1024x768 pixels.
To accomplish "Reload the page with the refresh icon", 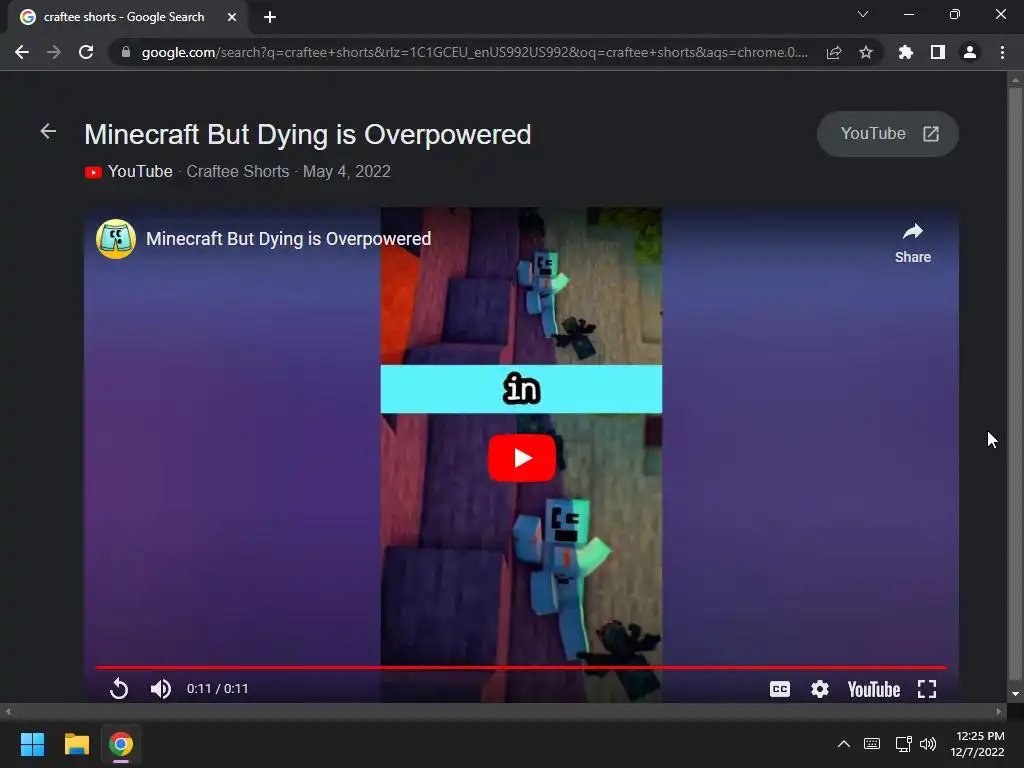I will pyautogui.click(x=86, y=52).
